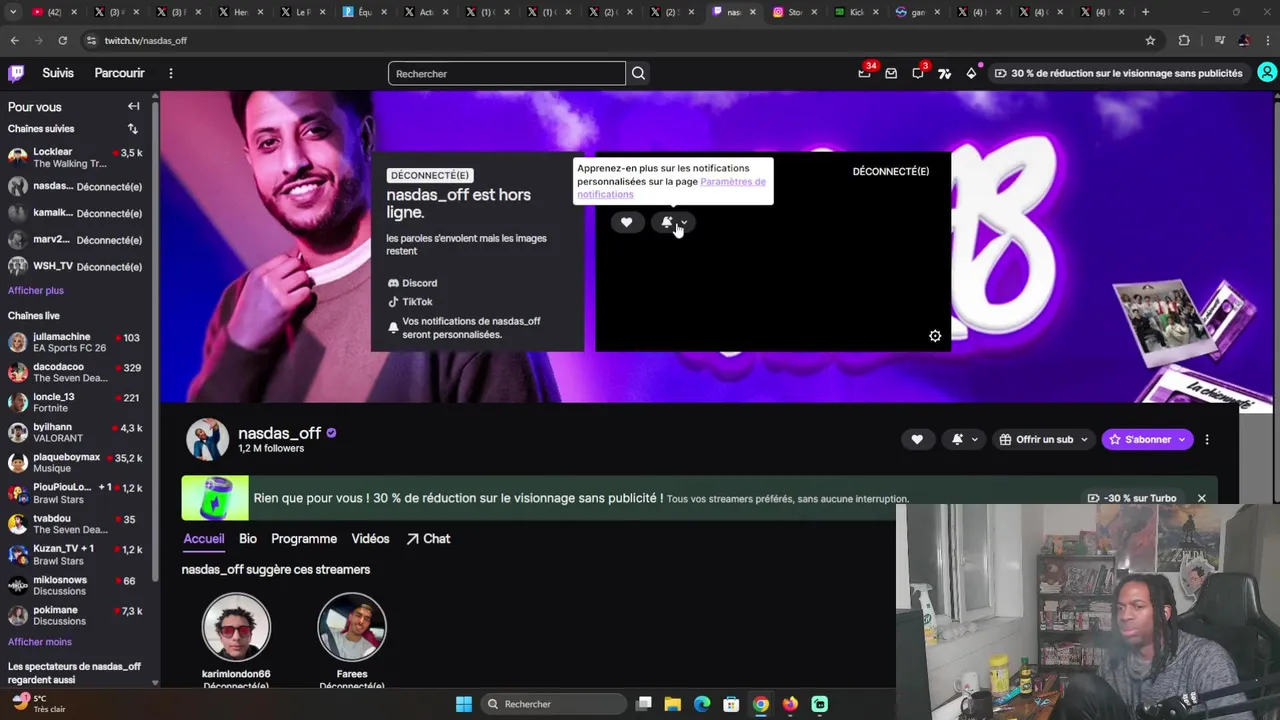Click Afficher plus under followed channels
Screen dimensions: 1280x720
coord(36,290)
